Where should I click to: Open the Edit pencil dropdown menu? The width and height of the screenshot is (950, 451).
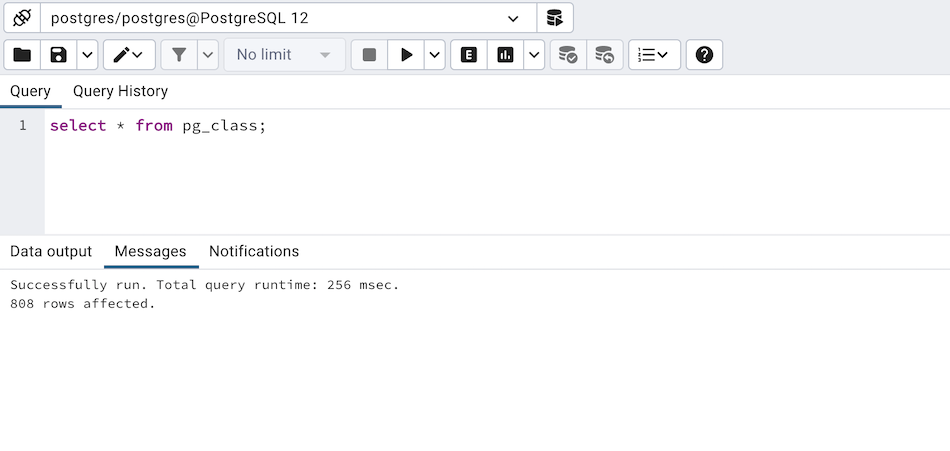tap(129, 55)
